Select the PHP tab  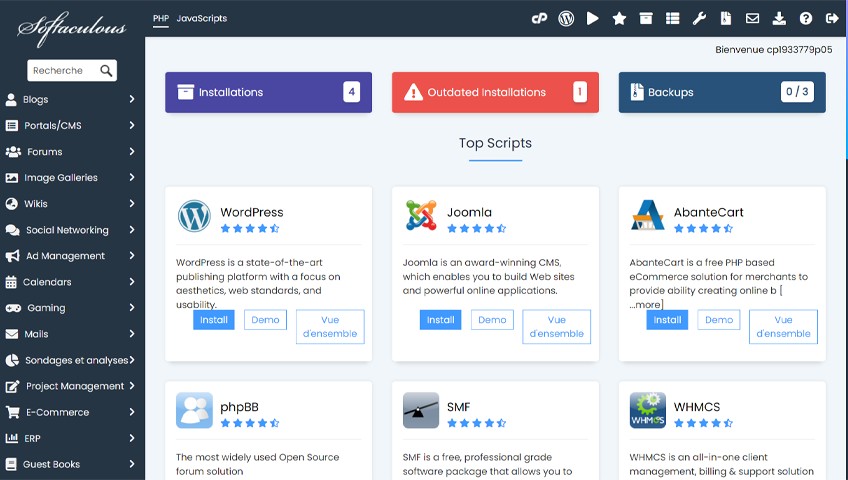pyautogui.click(x=160, y=18)
